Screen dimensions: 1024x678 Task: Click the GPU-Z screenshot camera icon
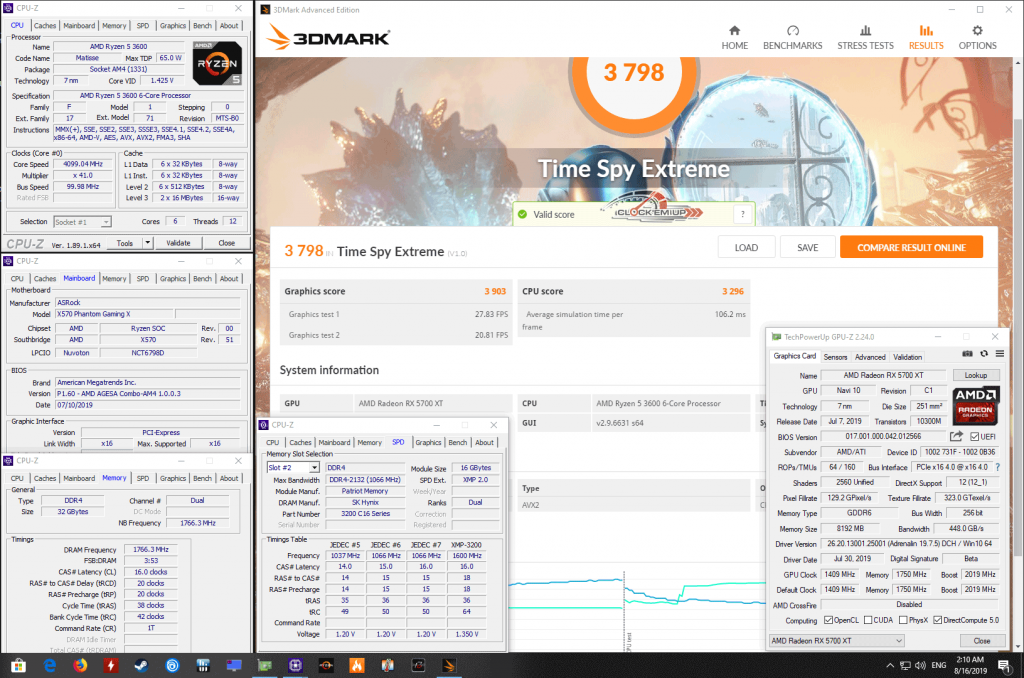[967, 354]
